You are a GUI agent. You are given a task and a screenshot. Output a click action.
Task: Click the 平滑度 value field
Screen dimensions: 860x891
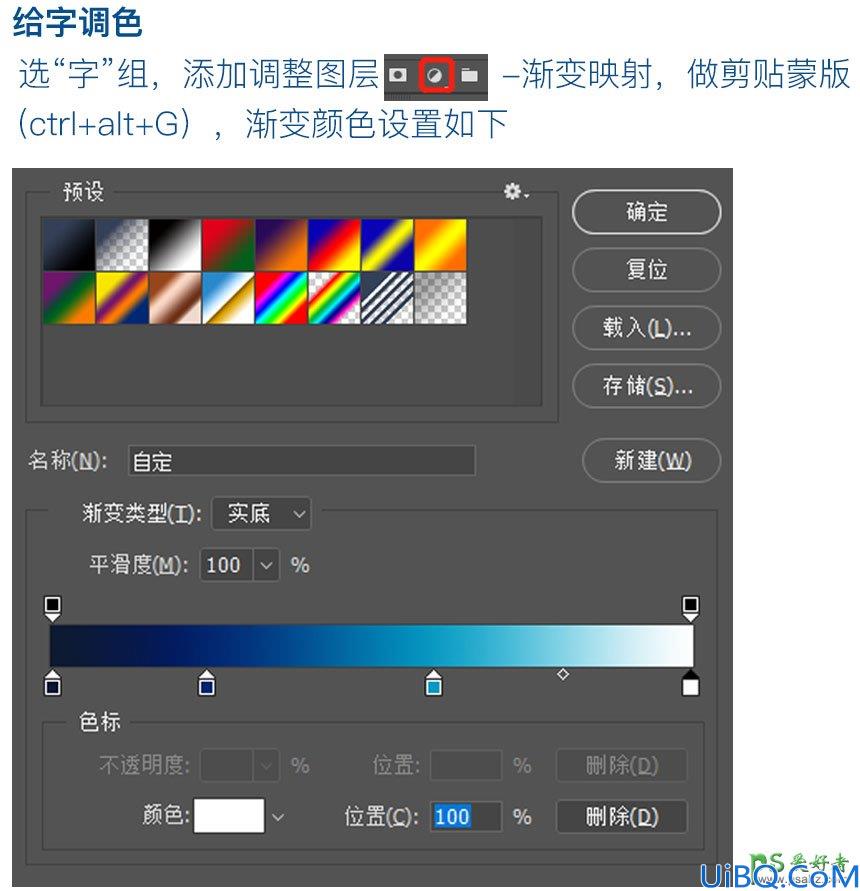click(x=226, y=565)
